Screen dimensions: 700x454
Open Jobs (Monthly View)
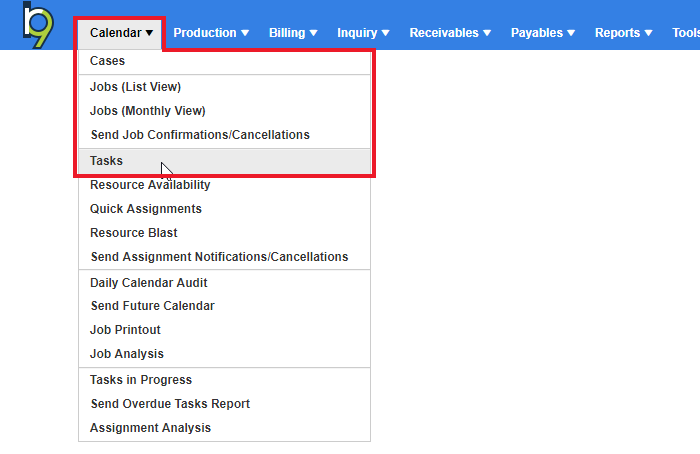pos(147,111)
